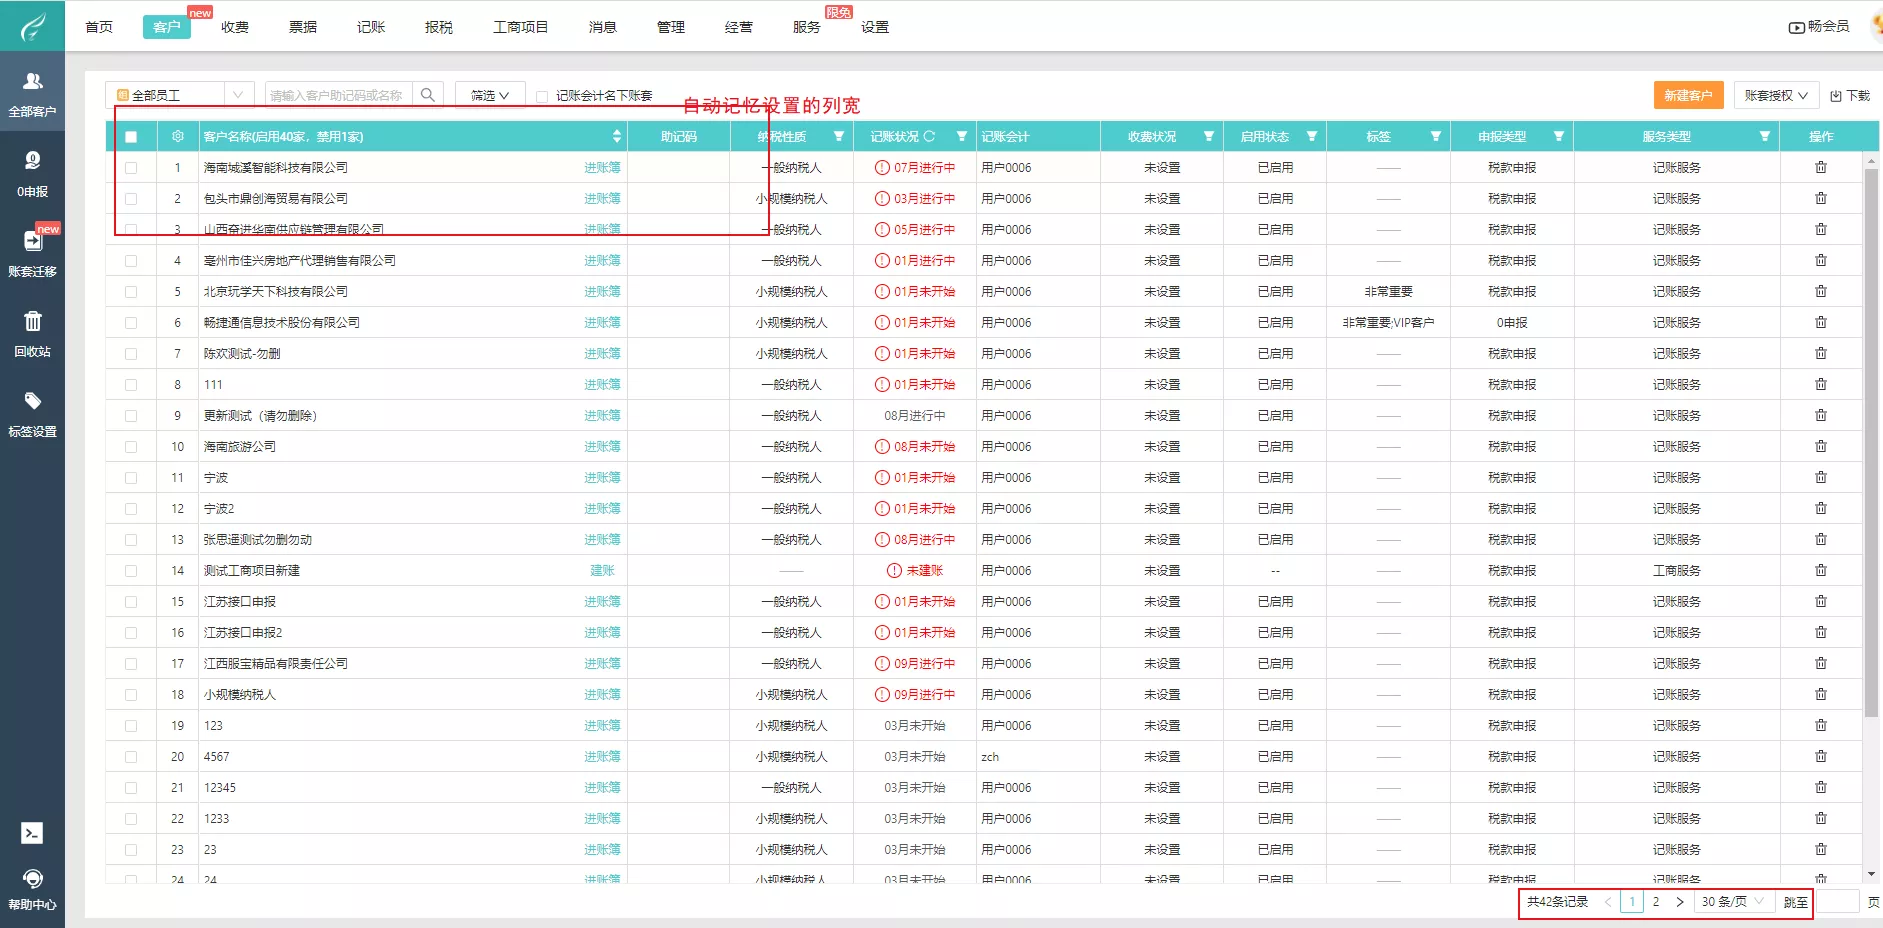
Task: Open the 全部员工 employee dropdown
Action: tap(179, 95)
